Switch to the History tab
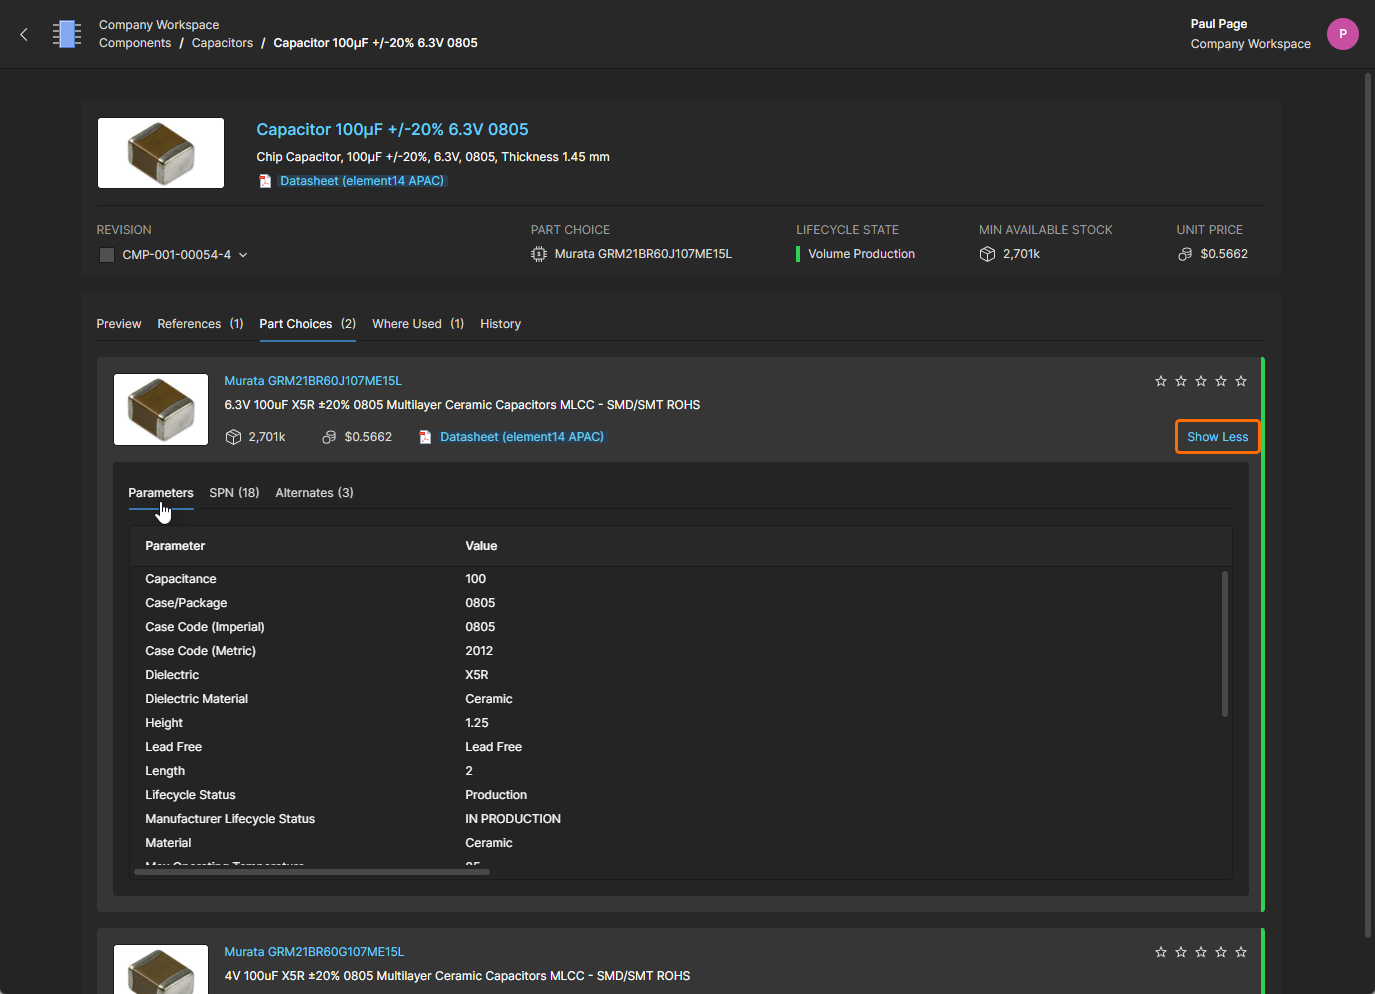1375x994 pixels. [x=500, y=324]
